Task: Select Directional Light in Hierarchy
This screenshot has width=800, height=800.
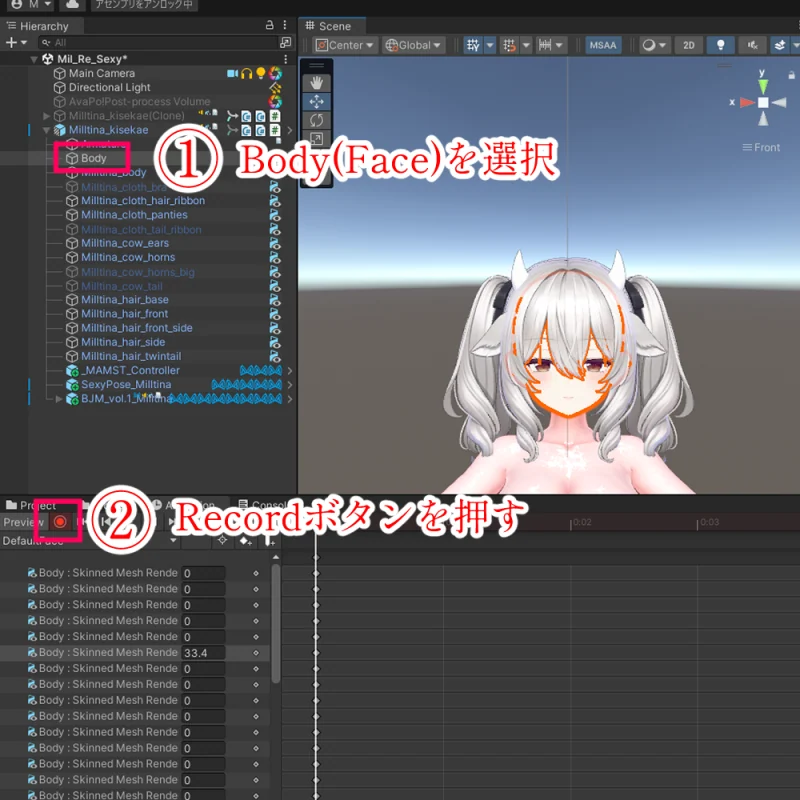Action: pos(109,88)
